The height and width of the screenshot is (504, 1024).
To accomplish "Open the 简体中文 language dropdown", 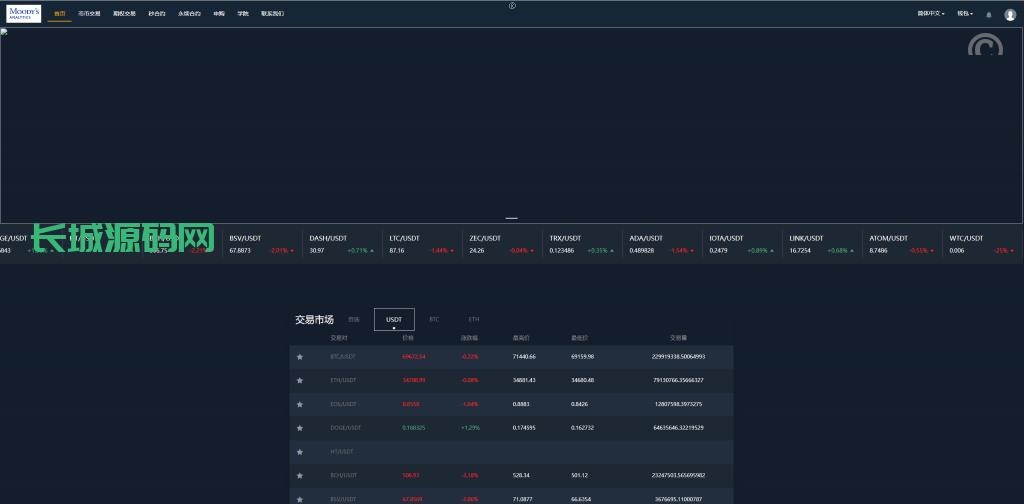I will [931, 14].
